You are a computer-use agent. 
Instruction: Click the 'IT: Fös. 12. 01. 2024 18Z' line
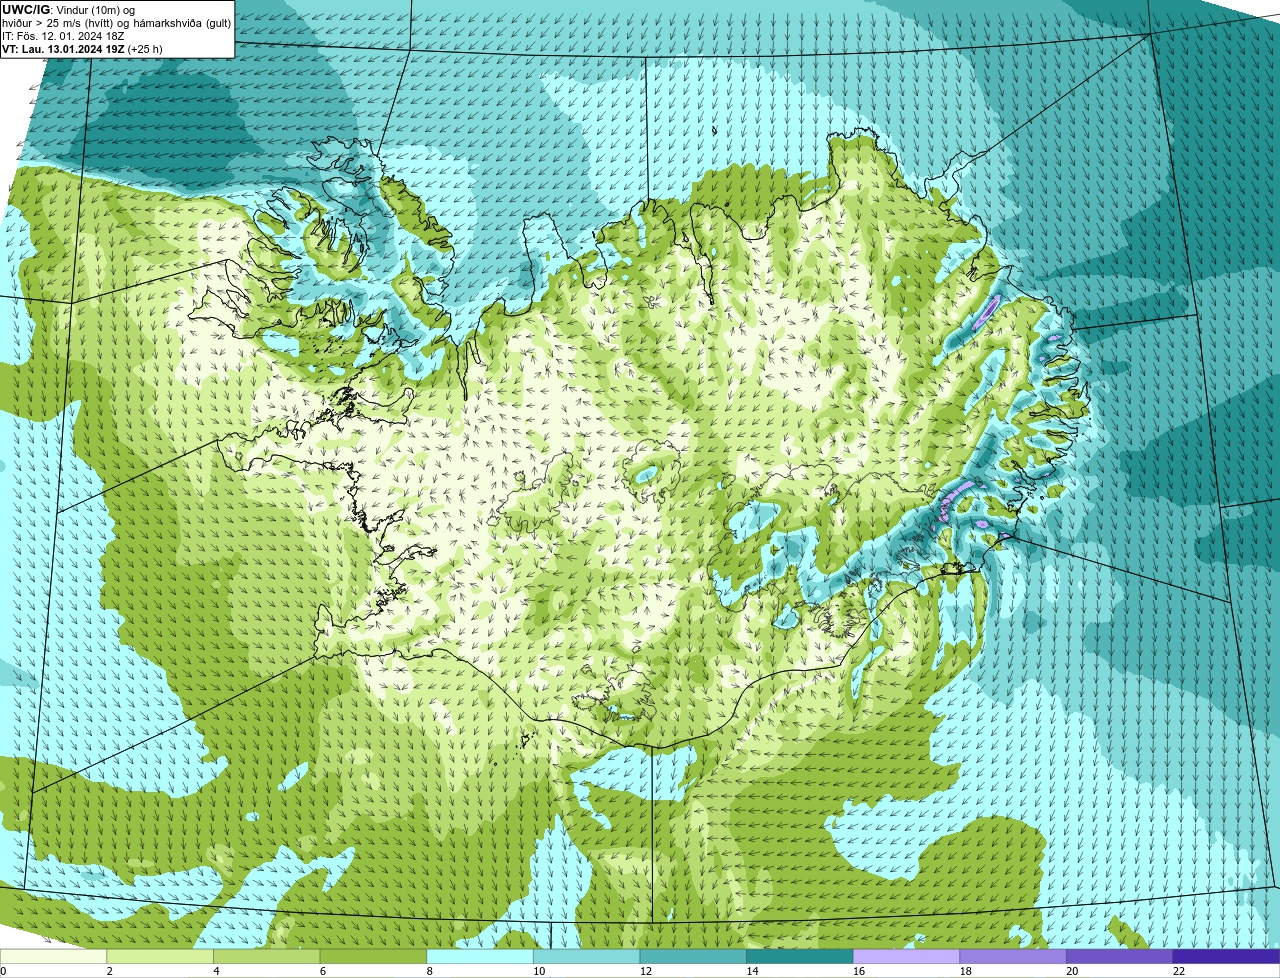(x=63, y=36)
